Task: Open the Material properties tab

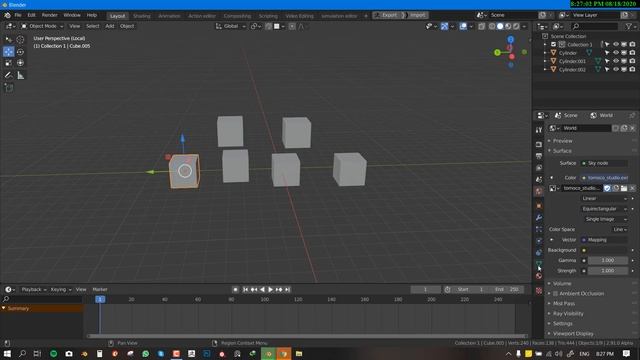Action: (539, 276)
